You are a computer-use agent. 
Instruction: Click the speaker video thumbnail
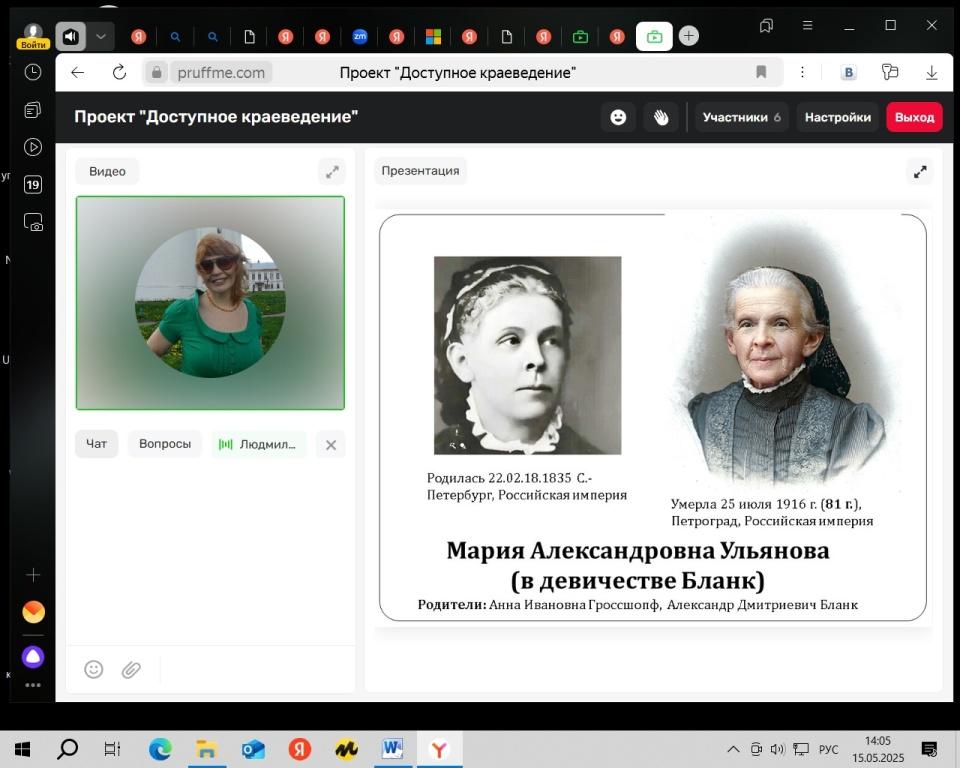coord(210,303)
